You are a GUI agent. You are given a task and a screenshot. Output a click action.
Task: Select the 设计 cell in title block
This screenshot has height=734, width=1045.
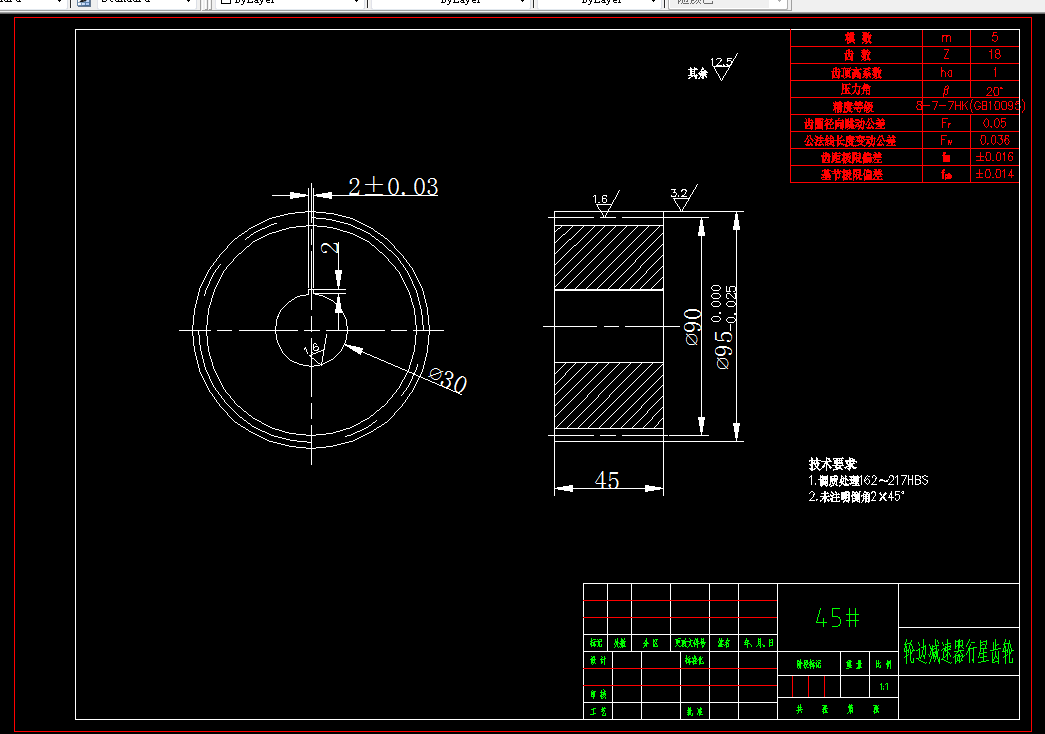[598, 661]
